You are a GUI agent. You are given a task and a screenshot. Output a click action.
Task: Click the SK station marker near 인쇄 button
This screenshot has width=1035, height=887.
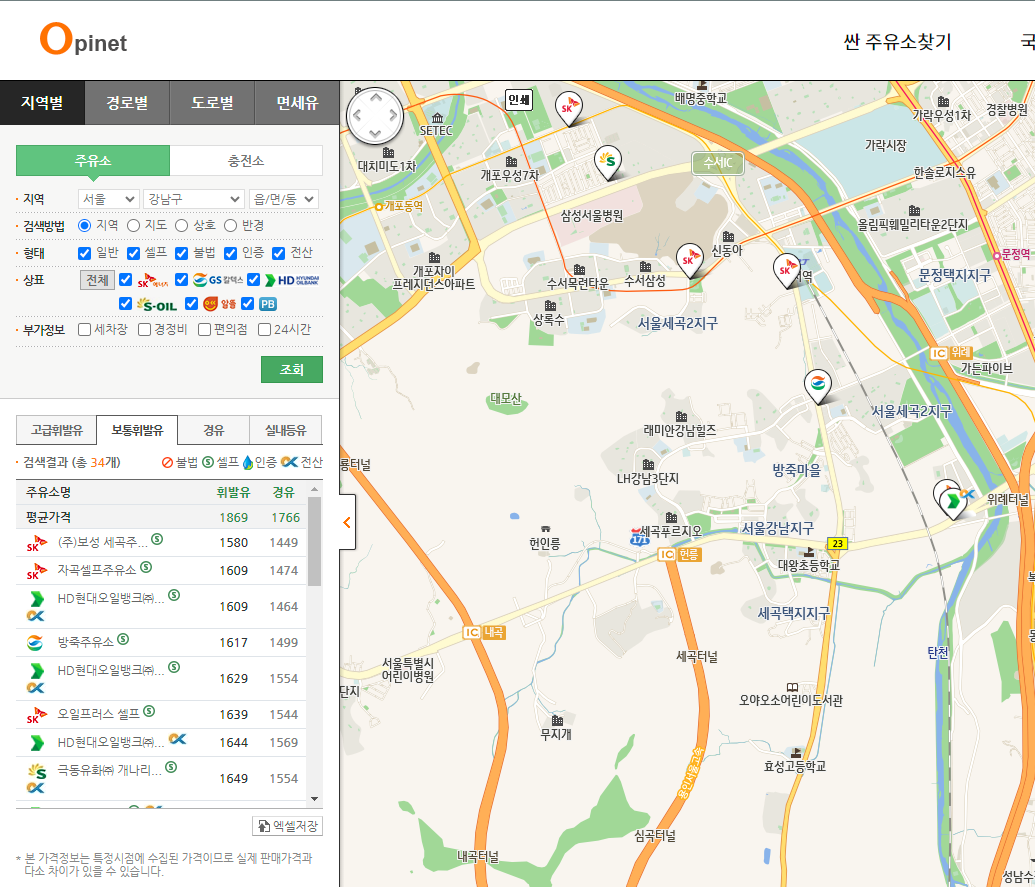(568, 109)
